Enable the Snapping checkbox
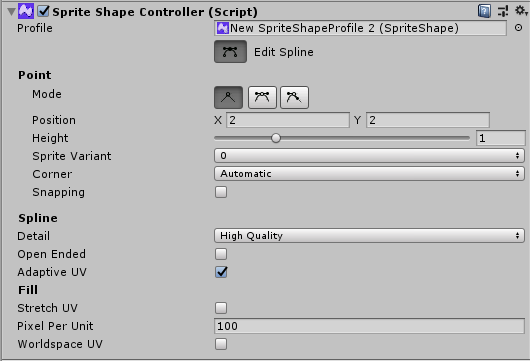Viewport: 530px width, 361px height. [x=221, y=192]
